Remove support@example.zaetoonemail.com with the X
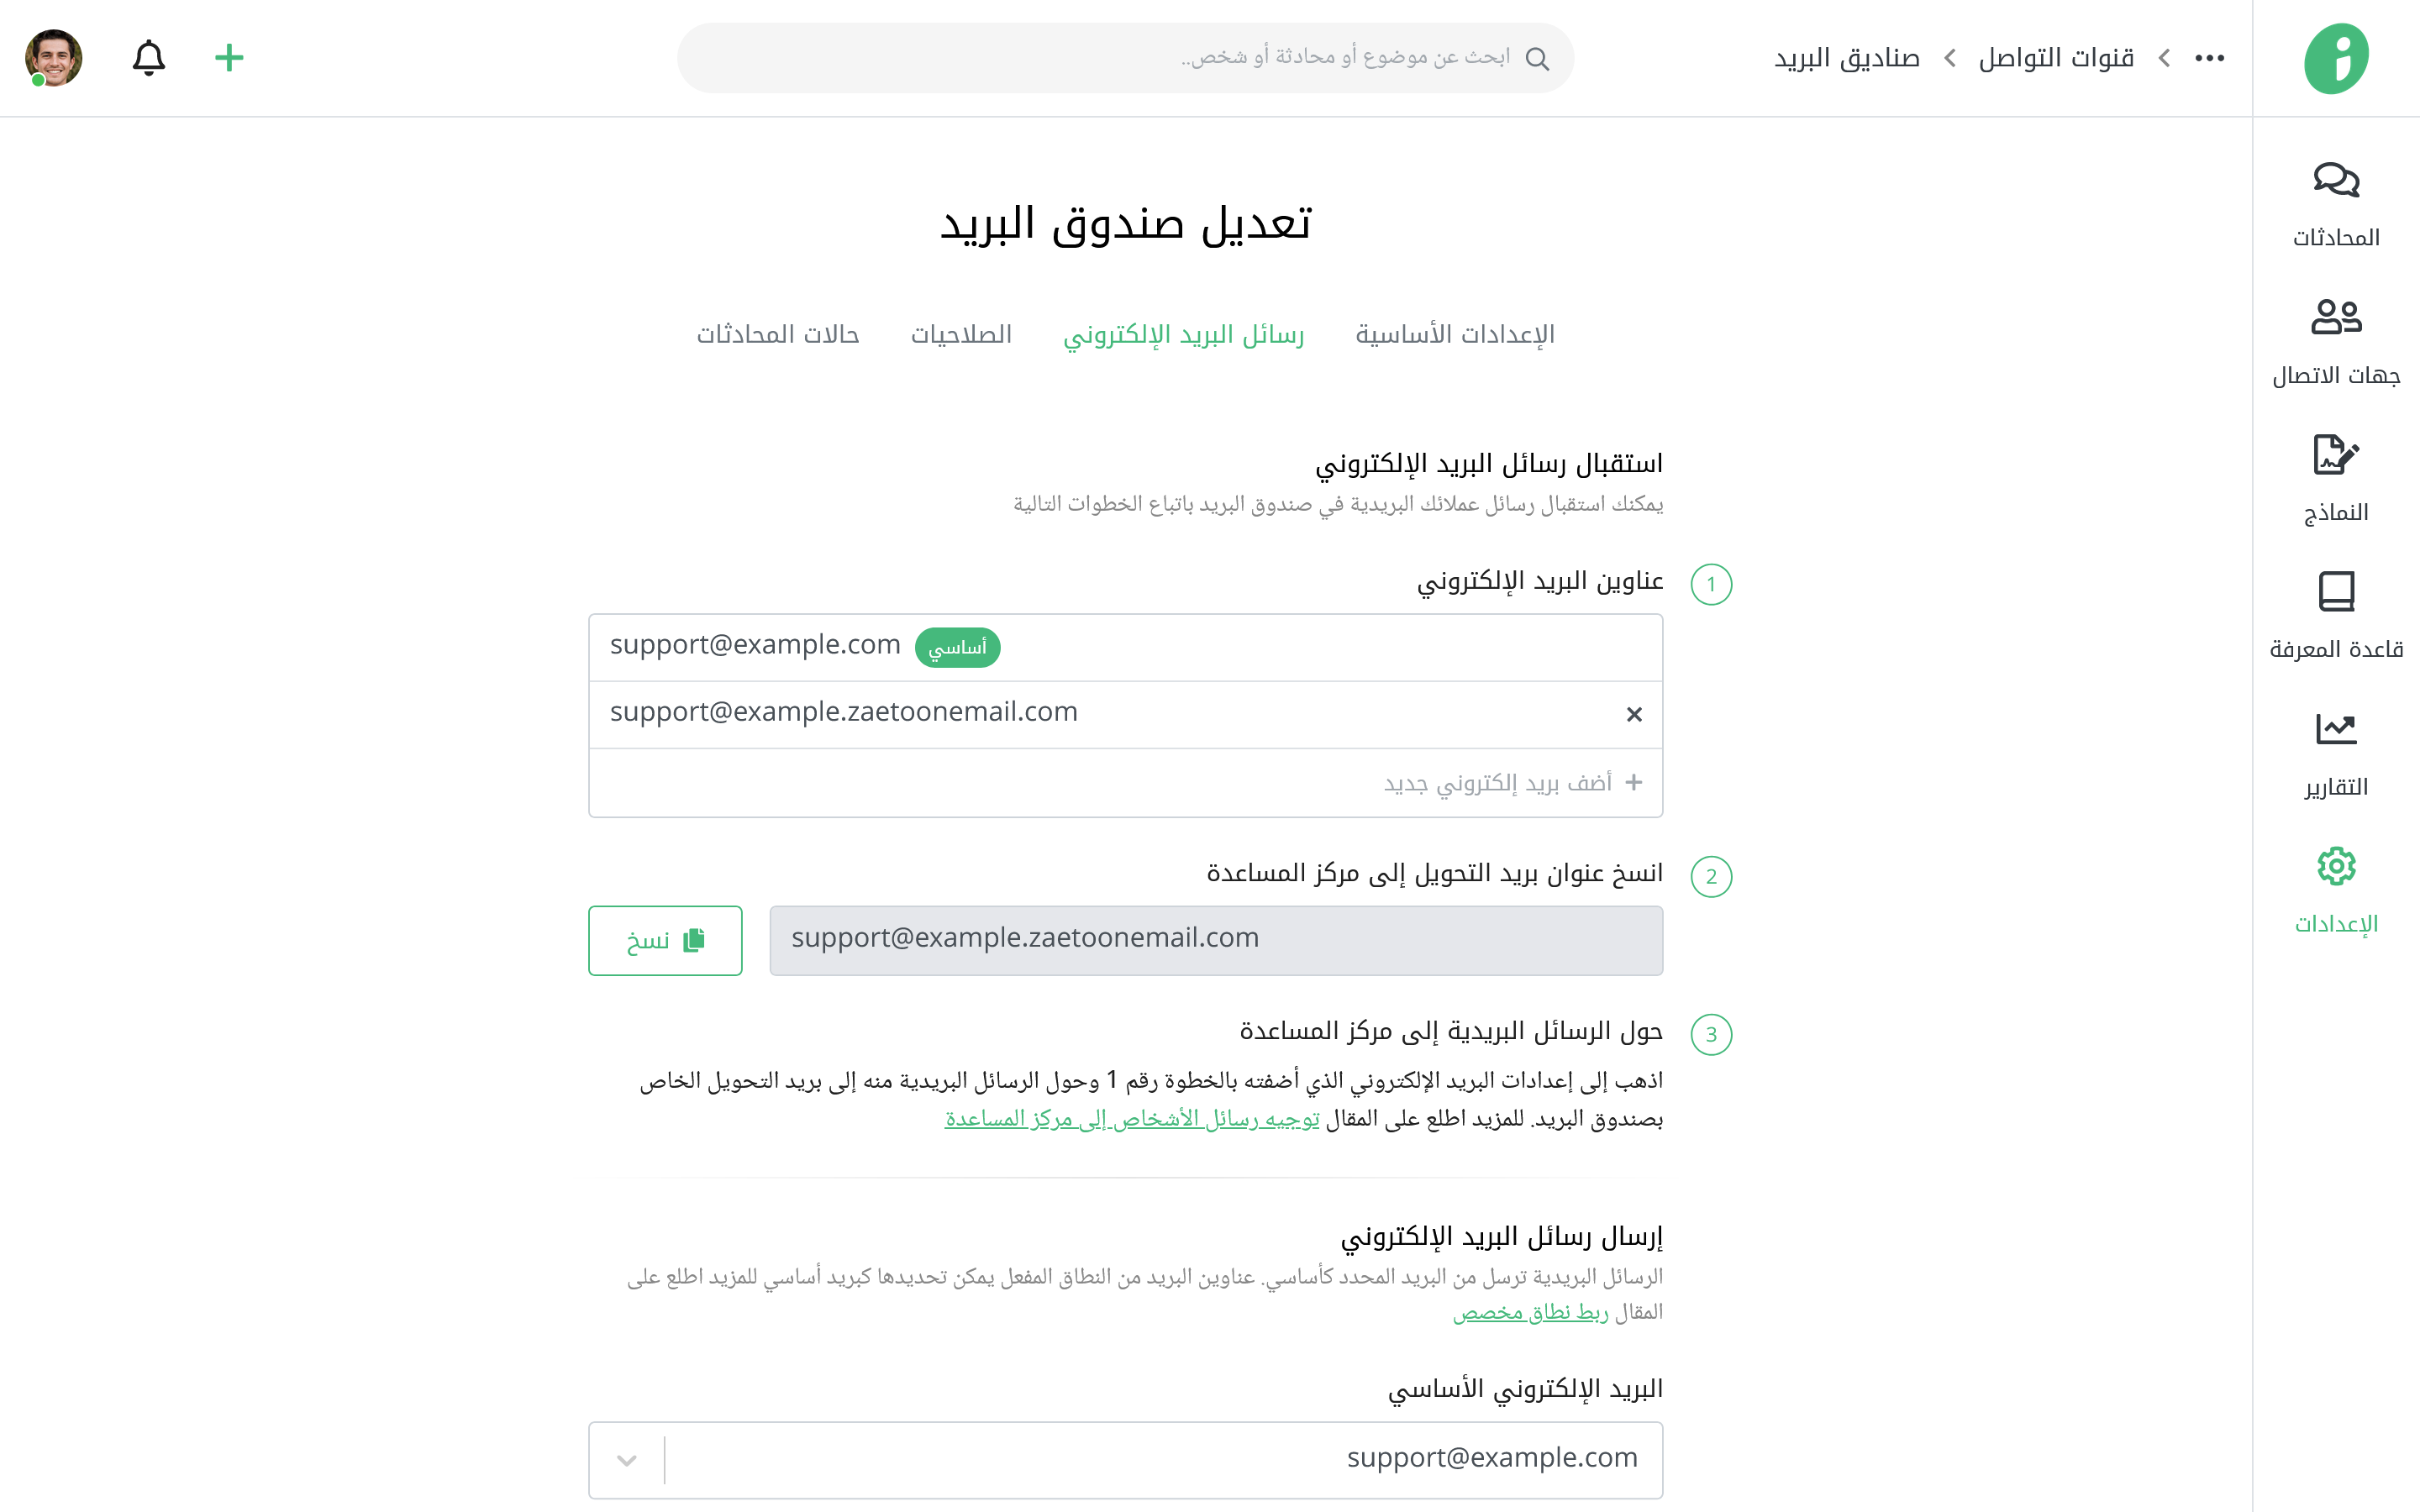 click(x=1634, y=714)
